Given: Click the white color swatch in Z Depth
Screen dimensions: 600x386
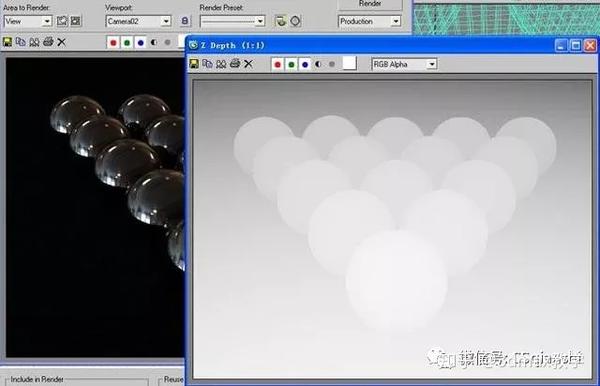Looking at the screenshot, I should point(349,64).
